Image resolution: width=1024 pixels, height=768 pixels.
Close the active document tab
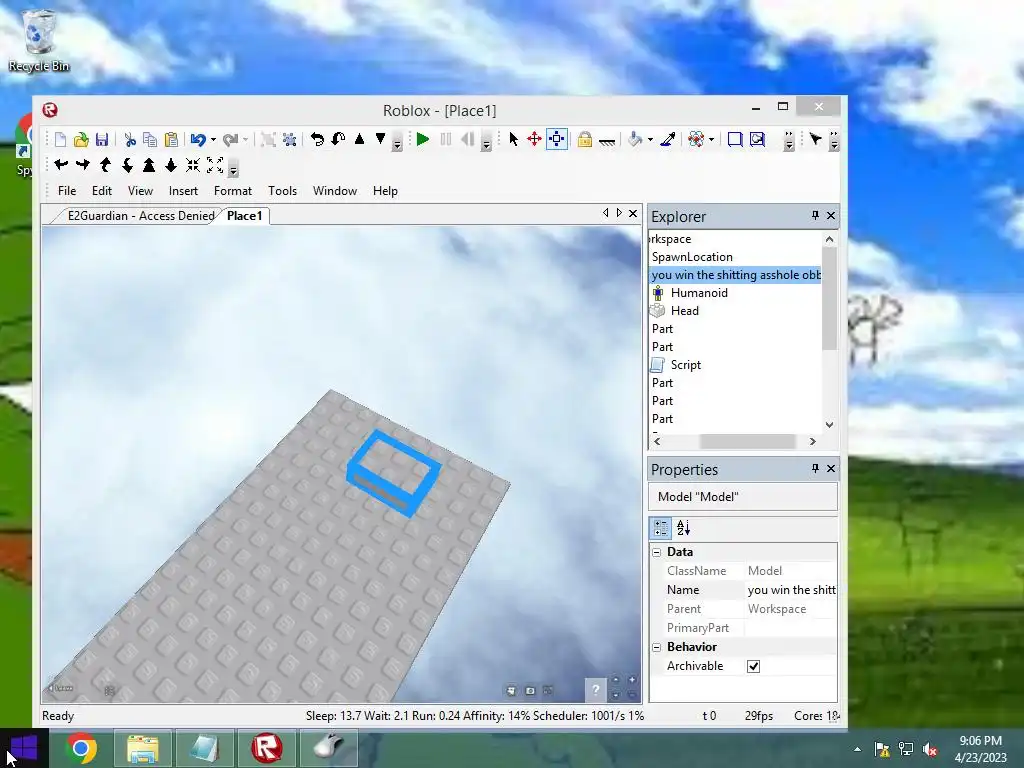click(x=633, y=214)
